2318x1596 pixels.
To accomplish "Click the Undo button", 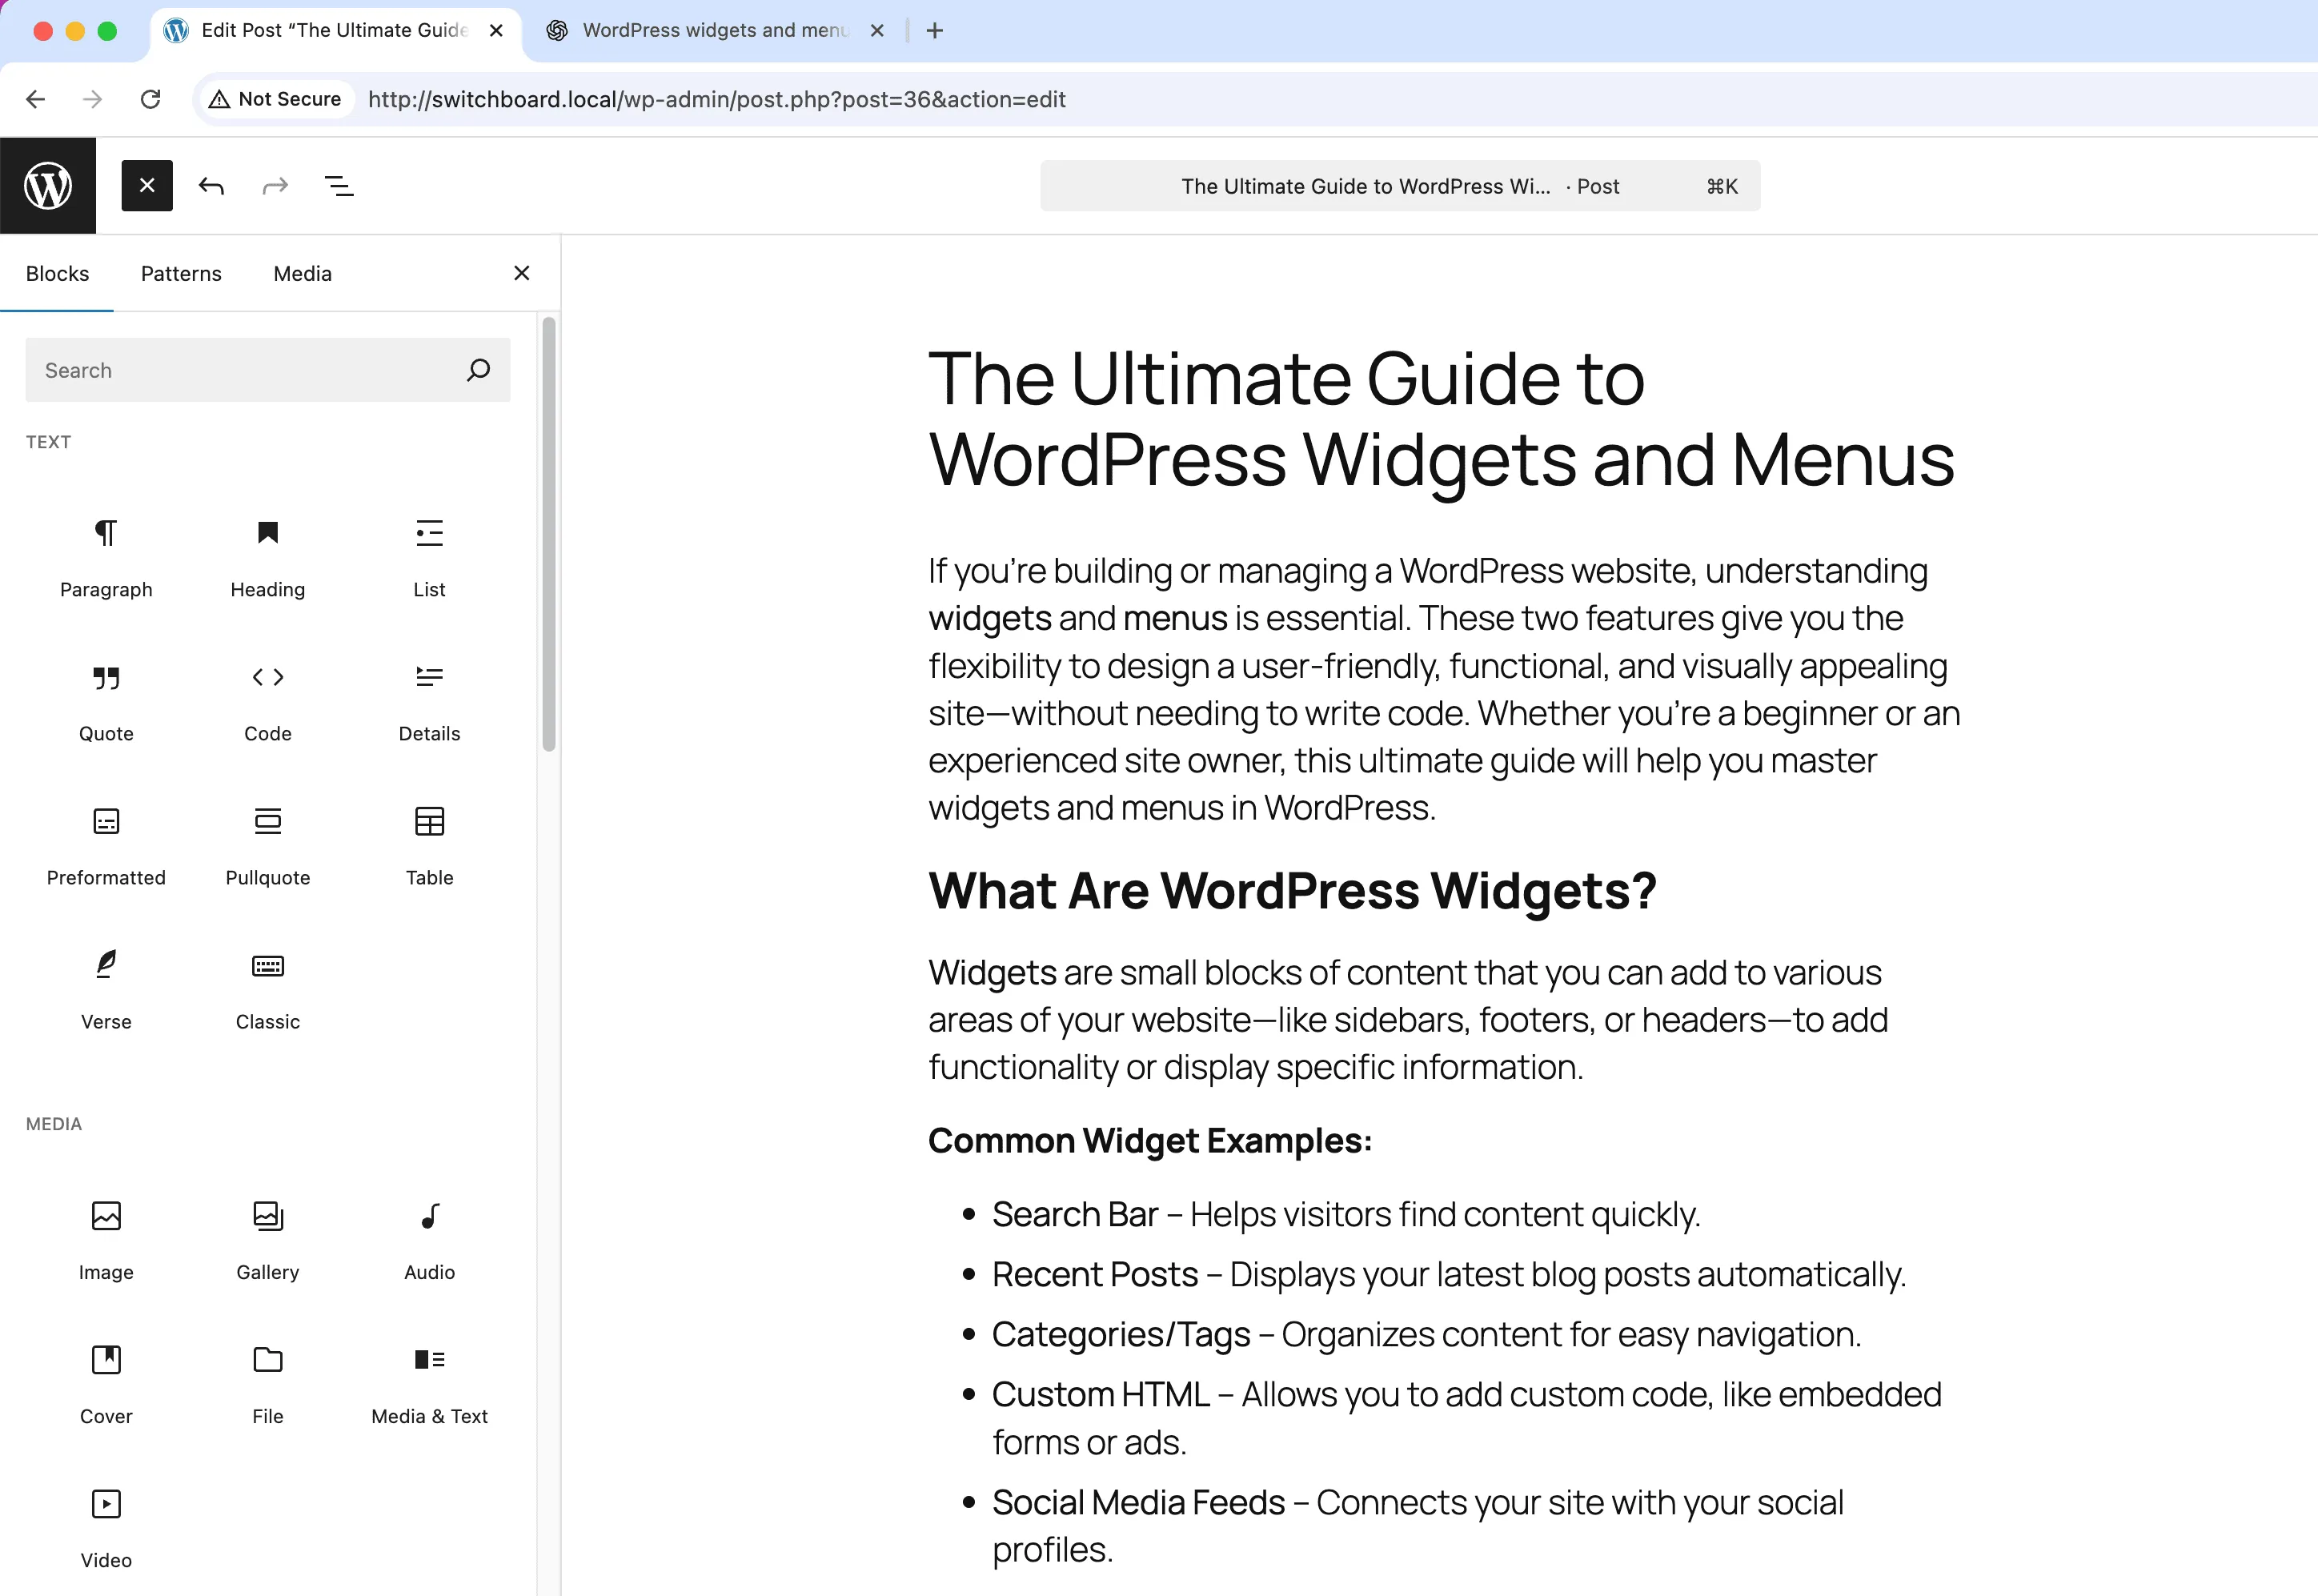I will 211,186.
